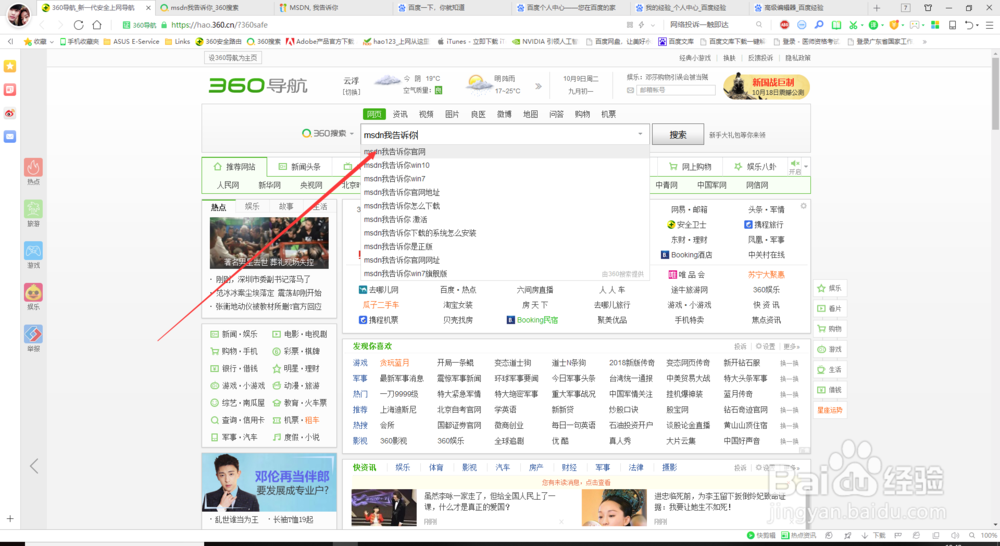Click the 反馈投诉 link at top

click(760, 57)
